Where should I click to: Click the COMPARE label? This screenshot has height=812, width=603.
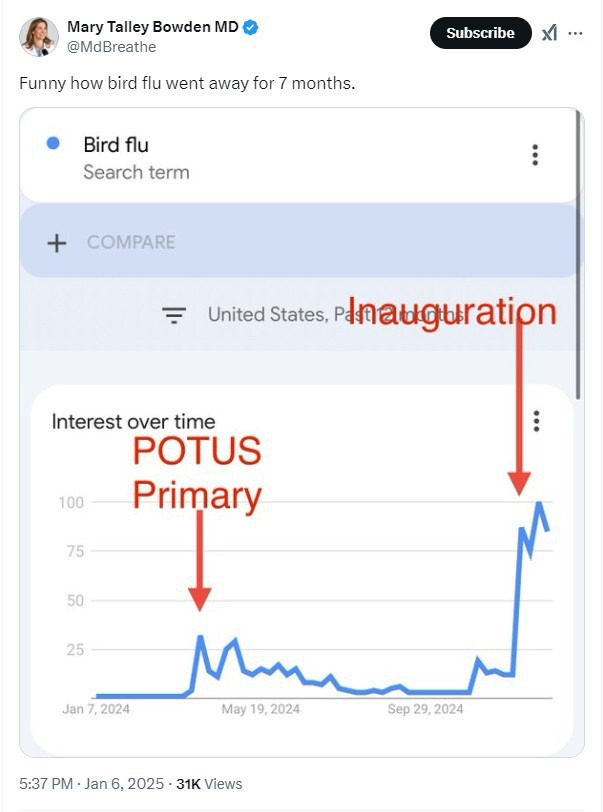click(x=131, y=242)
